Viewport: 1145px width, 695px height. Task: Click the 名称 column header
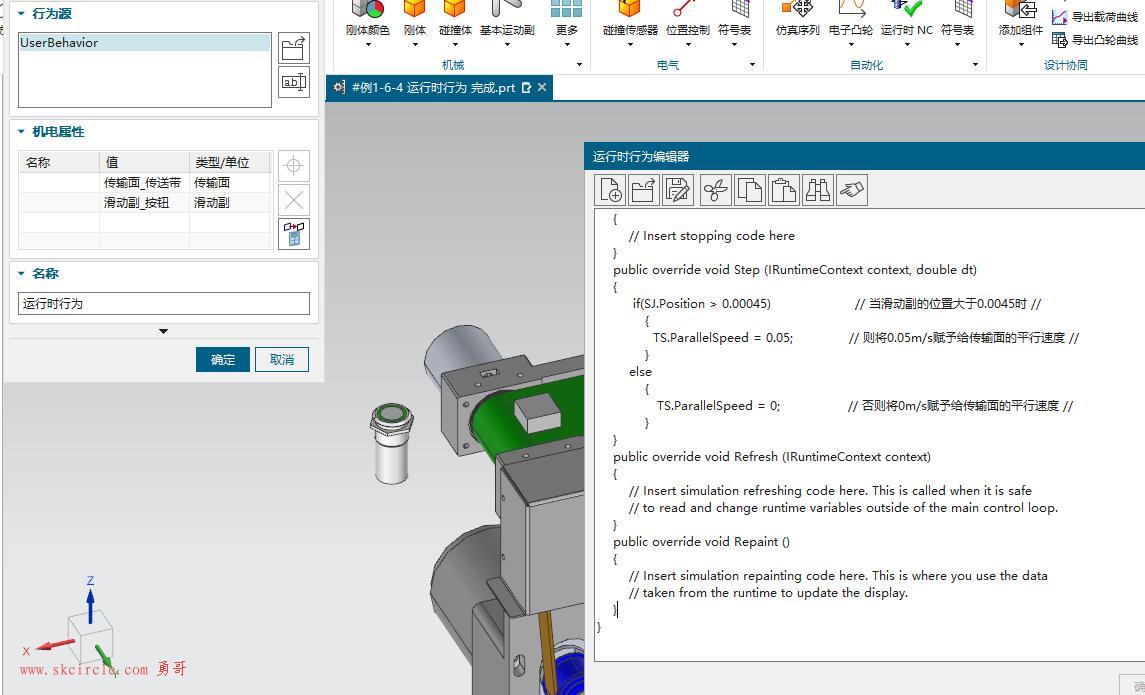coord(58,162)
